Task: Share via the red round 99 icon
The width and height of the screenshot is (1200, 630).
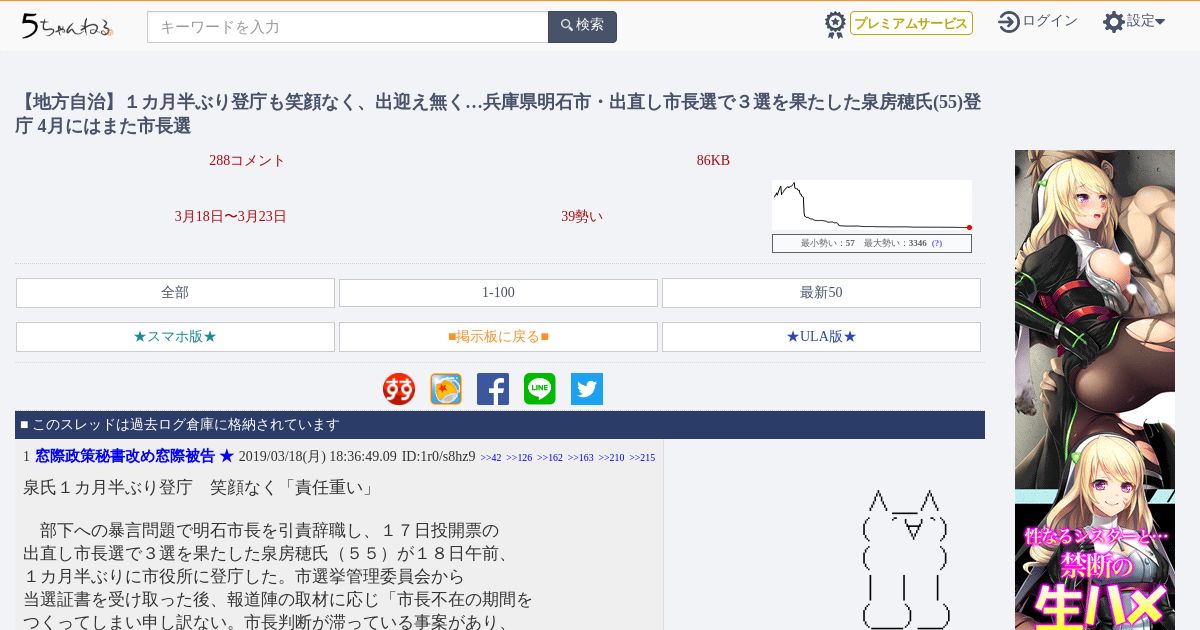Action: (x=399, y=389)
